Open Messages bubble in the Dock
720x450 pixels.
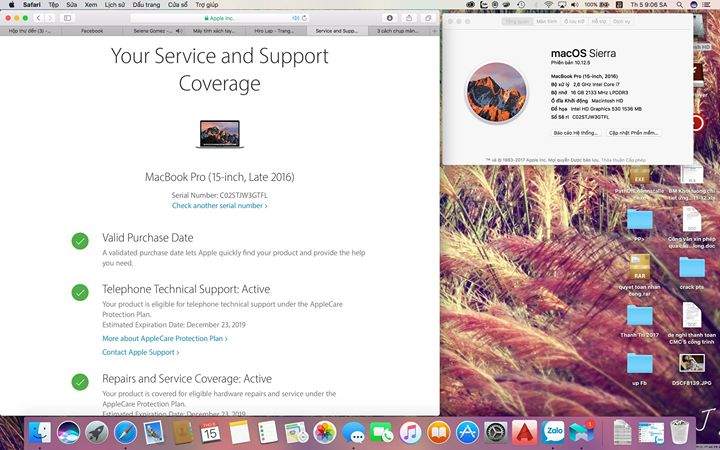353,433
